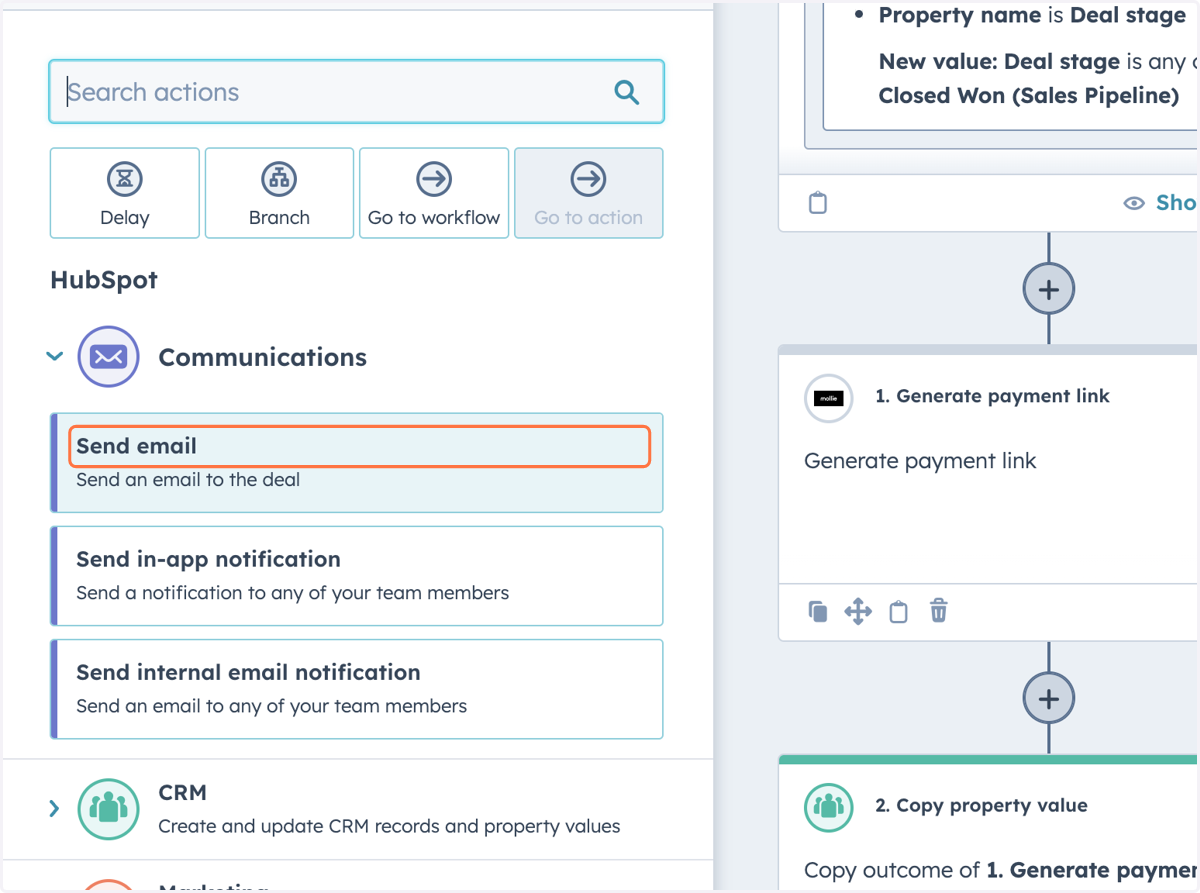Click the eye icon in trigger card

click(x=1134, y=203)
